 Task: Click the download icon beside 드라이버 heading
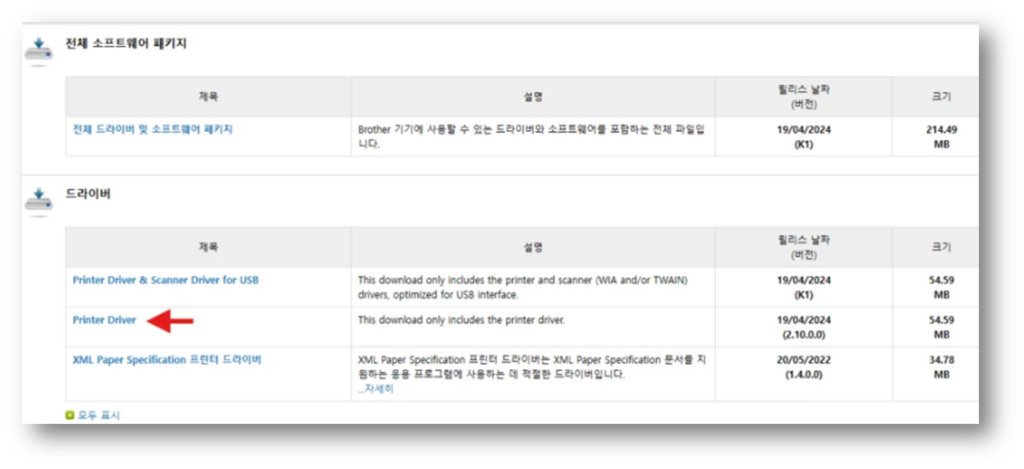point(38,202)
